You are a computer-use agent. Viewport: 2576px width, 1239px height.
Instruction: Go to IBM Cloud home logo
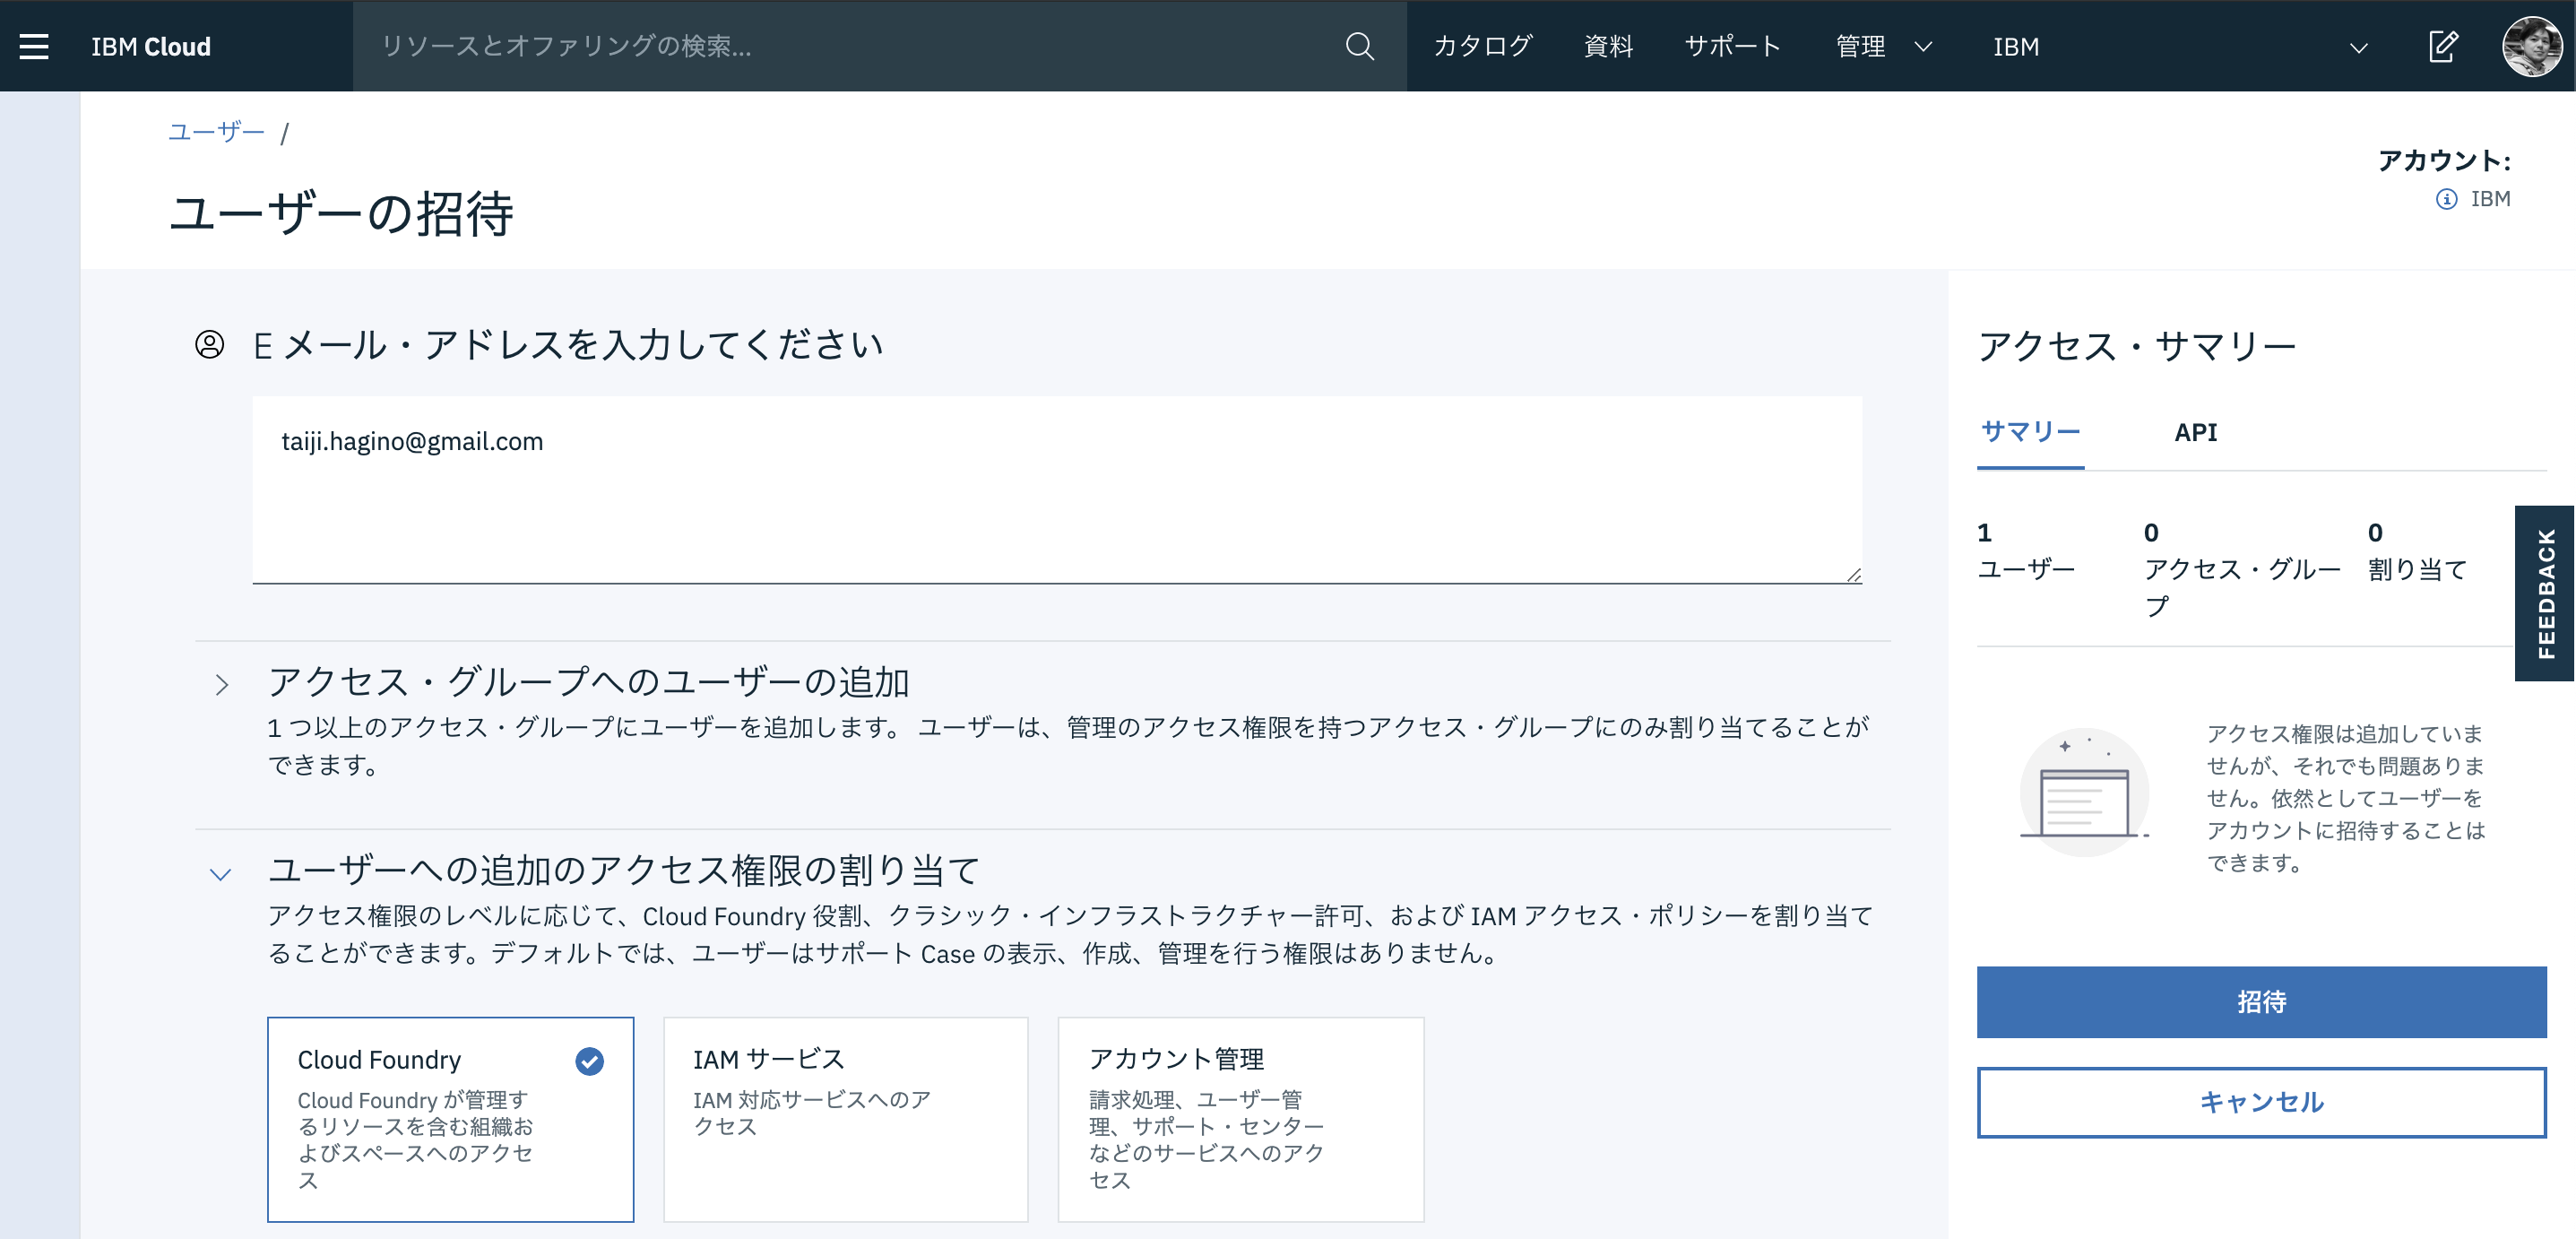tap(151, 46)
